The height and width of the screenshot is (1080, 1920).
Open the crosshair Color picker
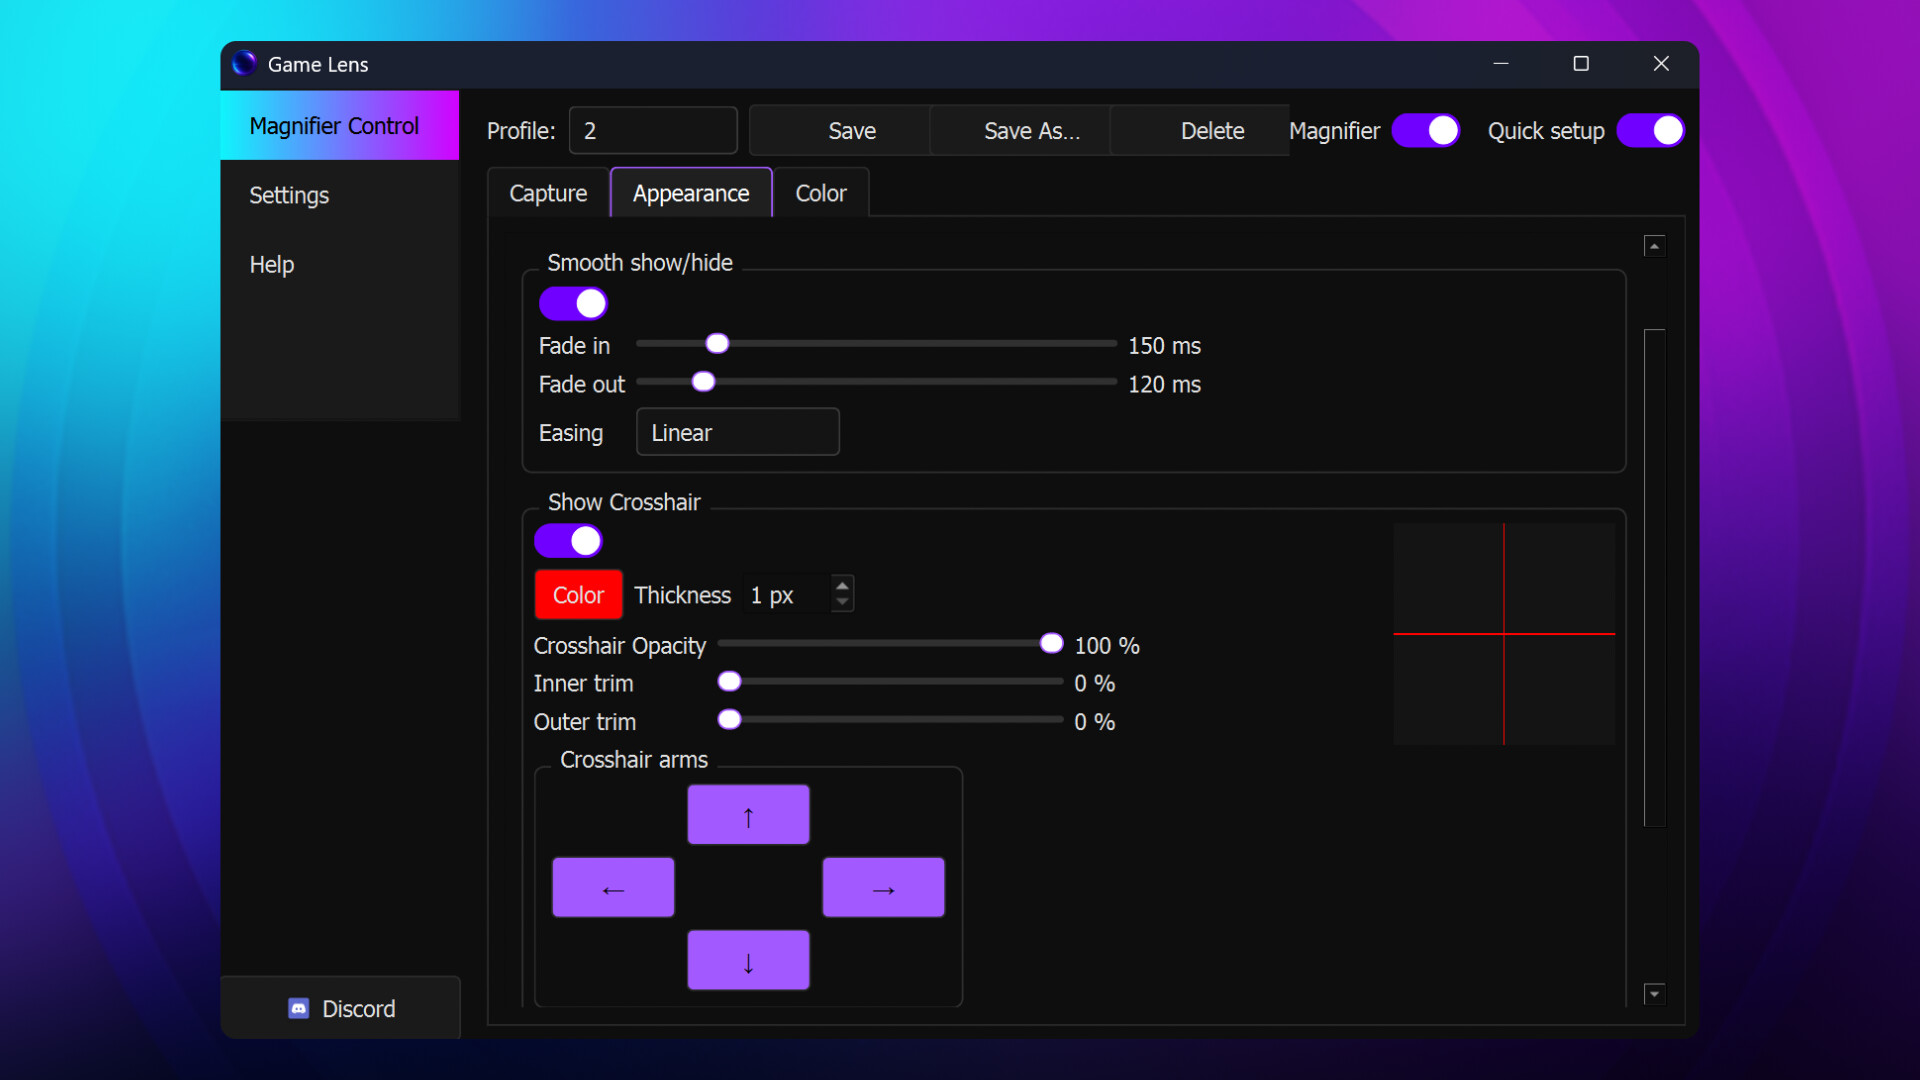tap(578, 594)
